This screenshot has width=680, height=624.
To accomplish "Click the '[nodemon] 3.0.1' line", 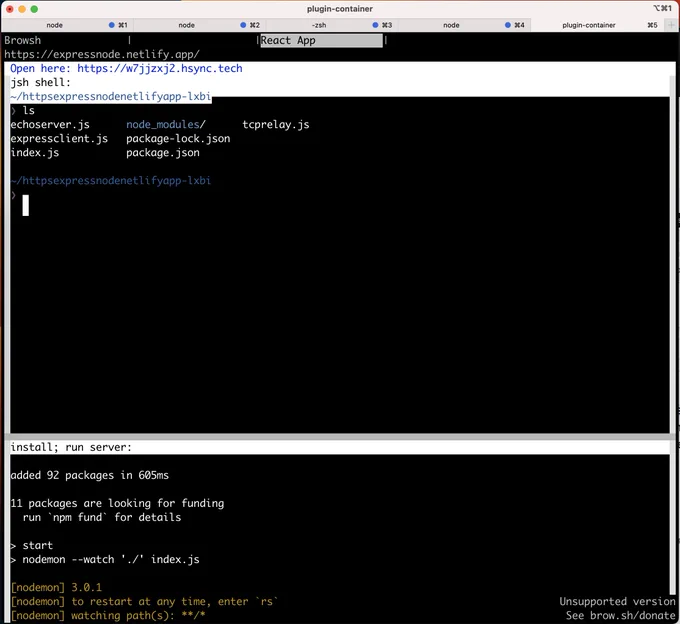I will click(x=56, y=588).
